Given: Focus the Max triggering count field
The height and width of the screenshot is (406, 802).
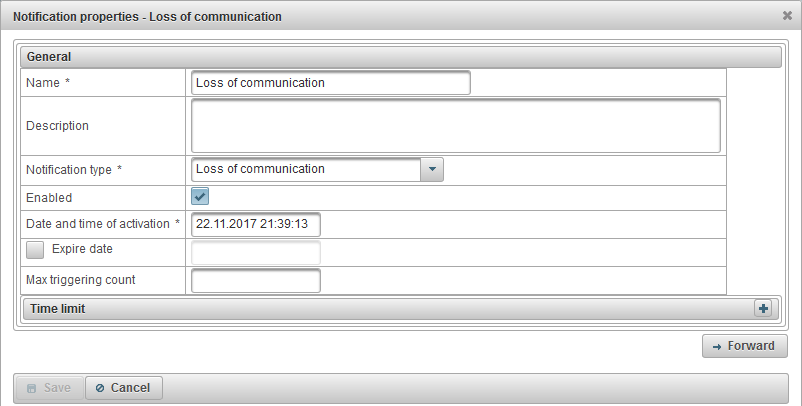Looking at the screenshot, I should tap(255, 280).
